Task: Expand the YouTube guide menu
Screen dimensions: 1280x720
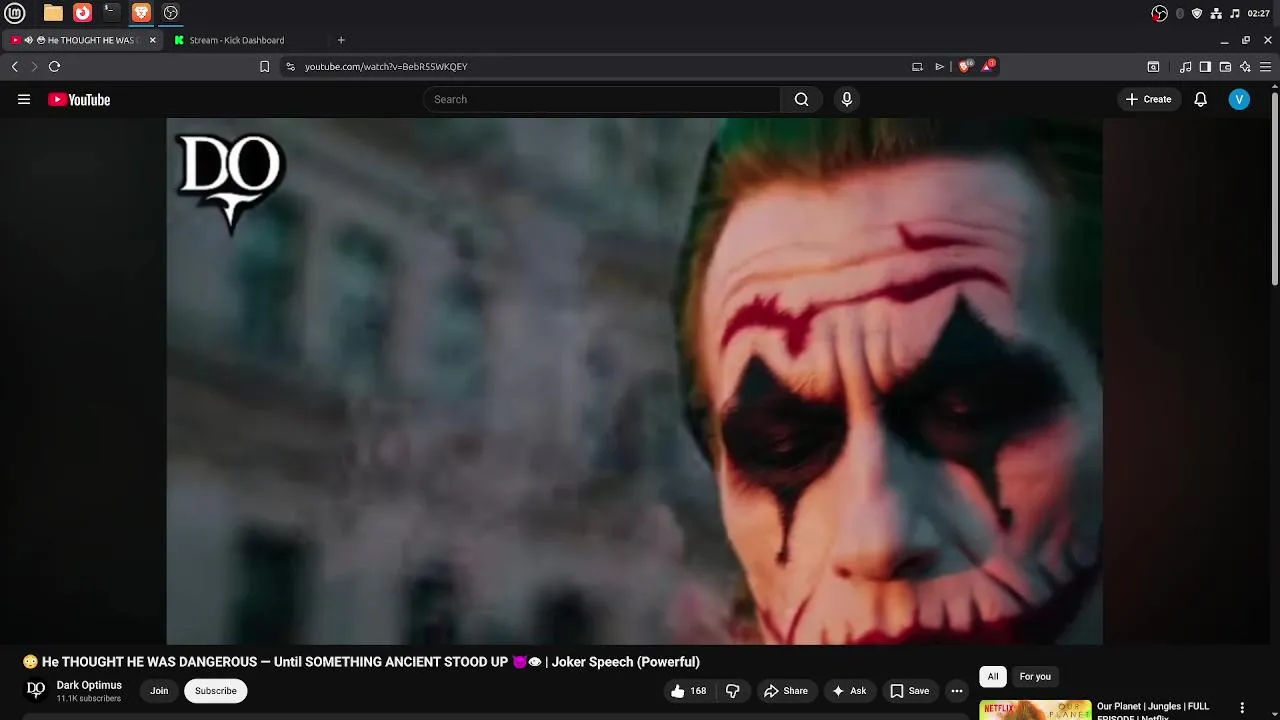Action: coord(24,99)
